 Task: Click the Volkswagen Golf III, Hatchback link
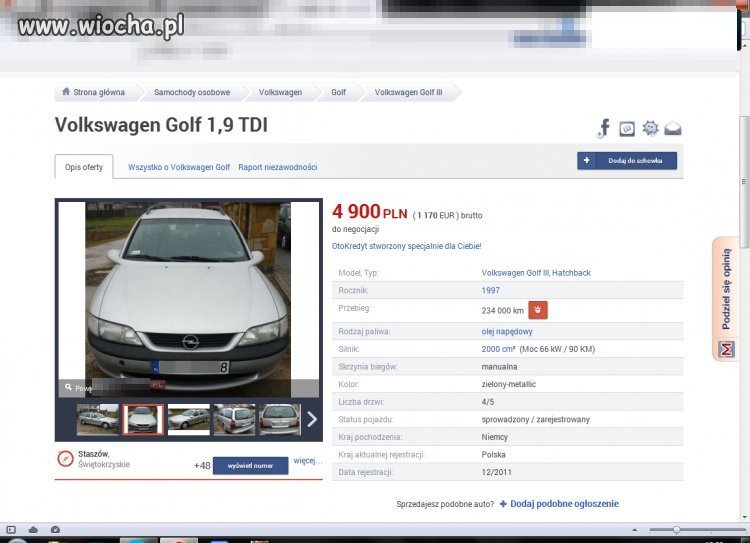[x=536, y=273]
